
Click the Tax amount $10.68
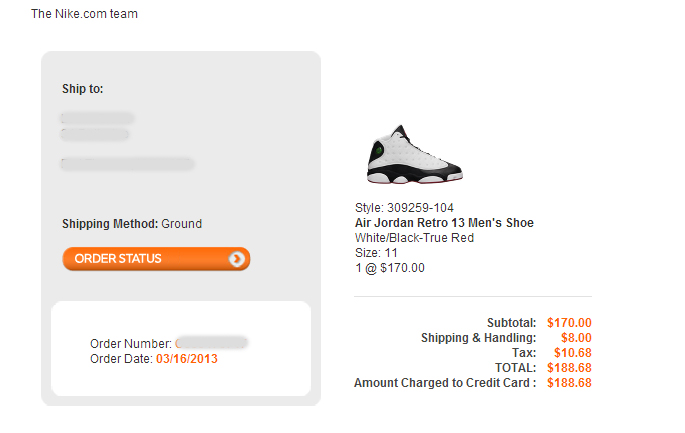click(573, 353)
